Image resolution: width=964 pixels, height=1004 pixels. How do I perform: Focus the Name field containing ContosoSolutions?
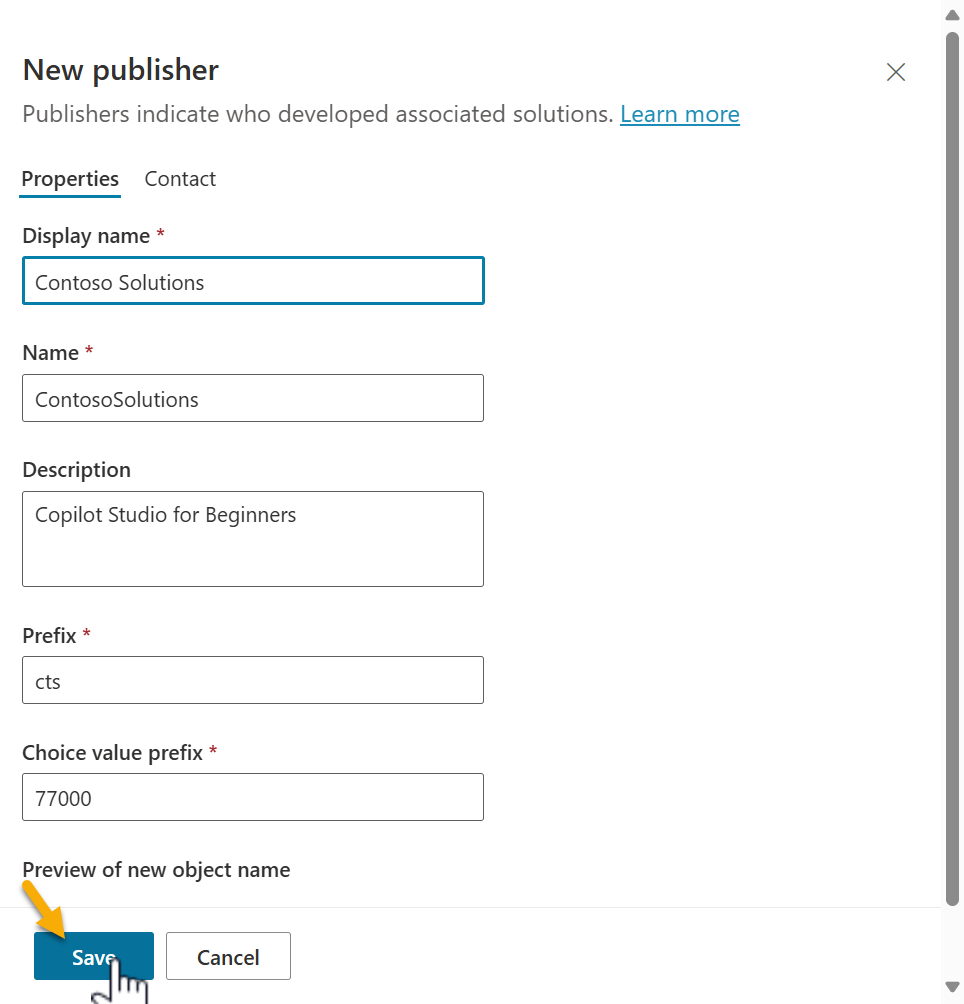pyautogui.click(x=253, y=398)
